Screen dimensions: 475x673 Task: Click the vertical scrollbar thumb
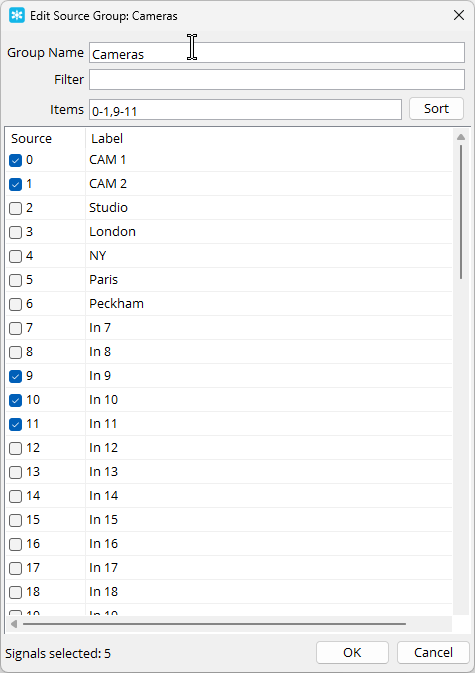(x=461, y=212)
